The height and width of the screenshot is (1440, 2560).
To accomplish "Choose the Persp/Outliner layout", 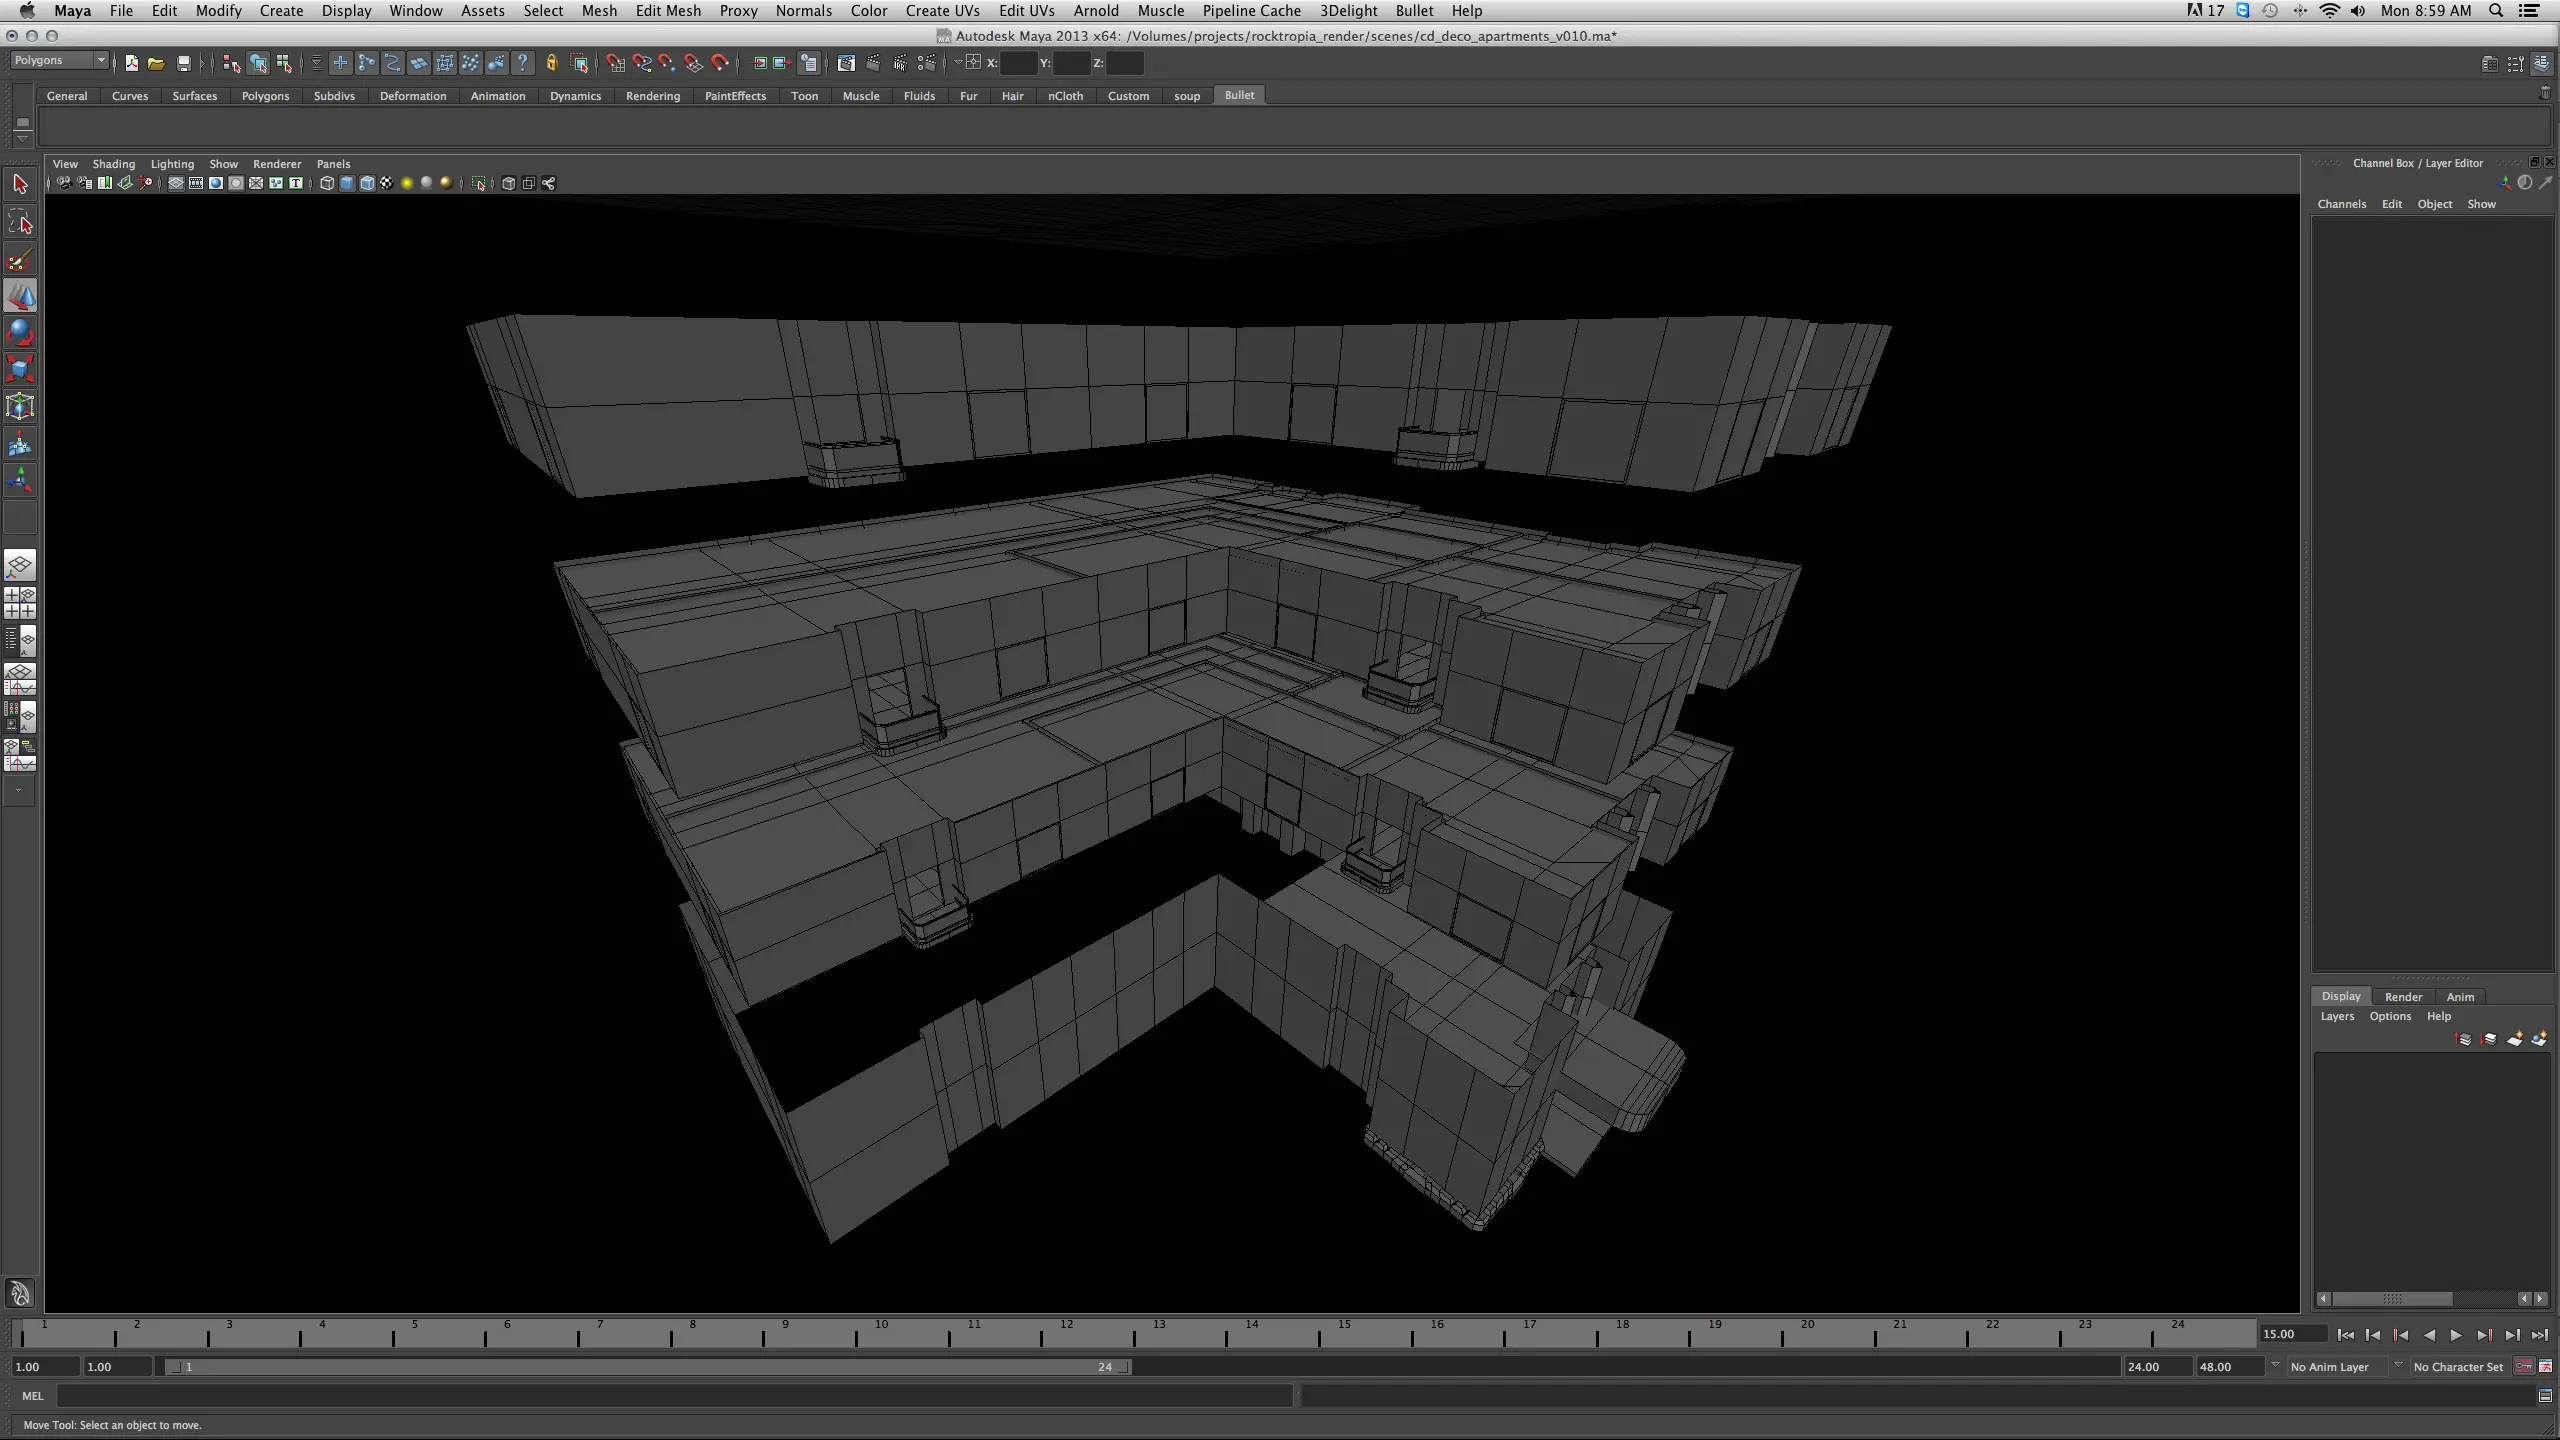I will (x=20, y=641).
